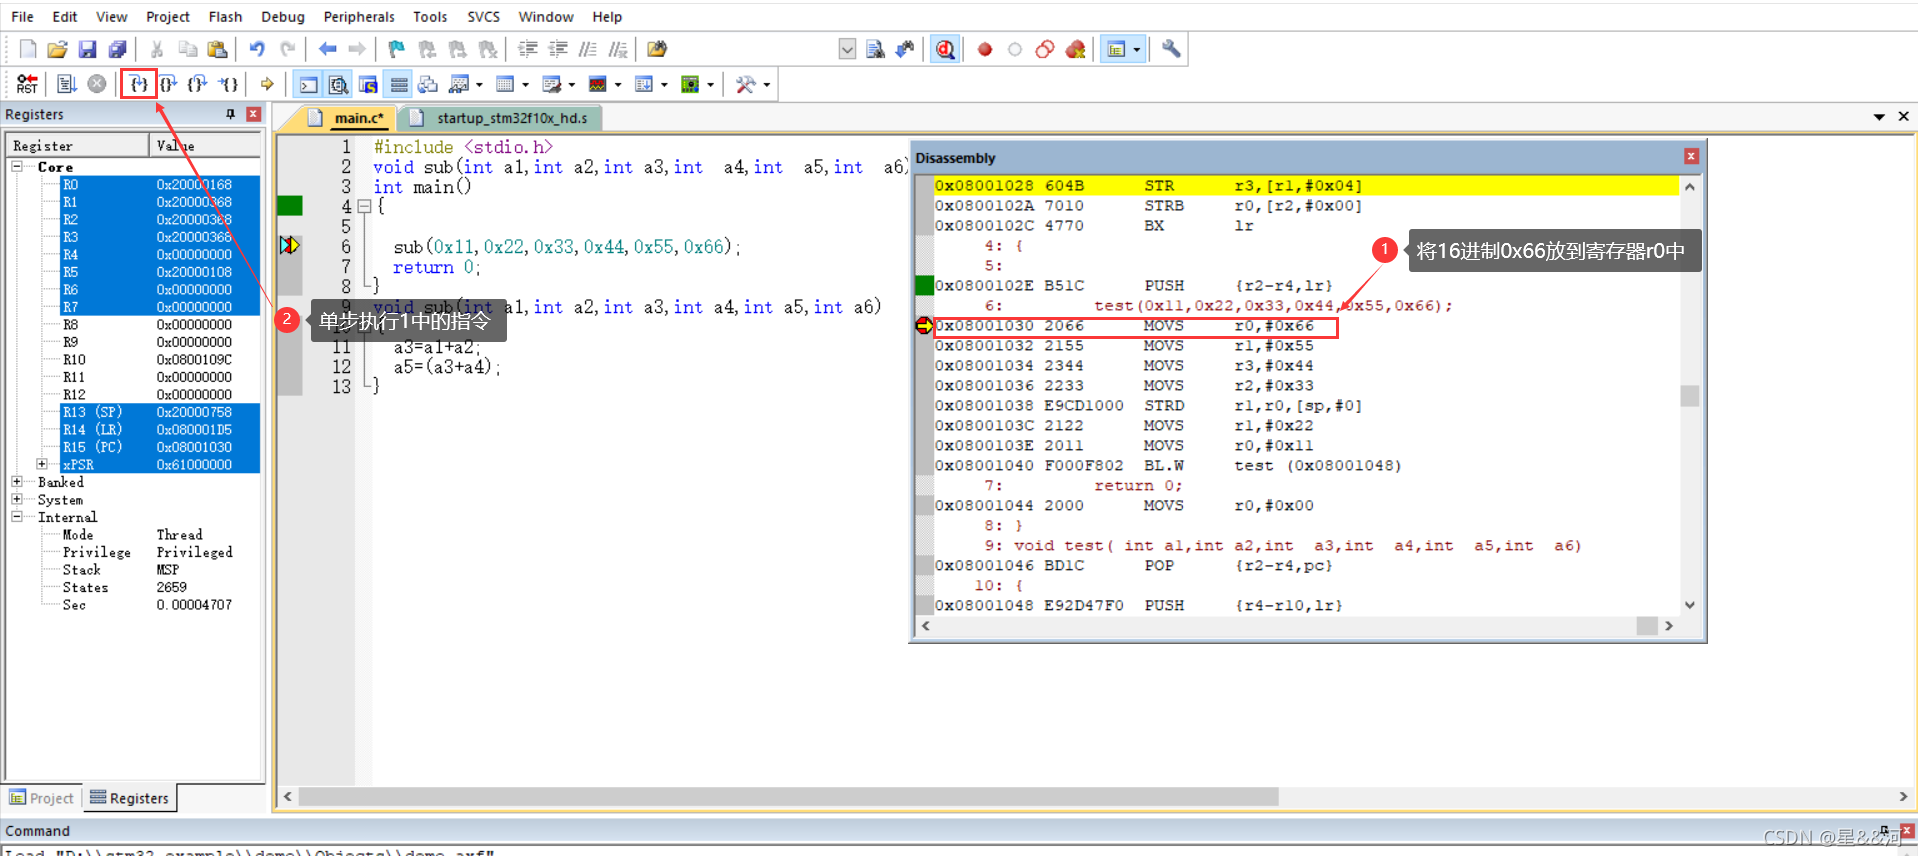Click the Open file folder icon
The width and height of the screenshot is (1918, 856).
tap(57, 49)
